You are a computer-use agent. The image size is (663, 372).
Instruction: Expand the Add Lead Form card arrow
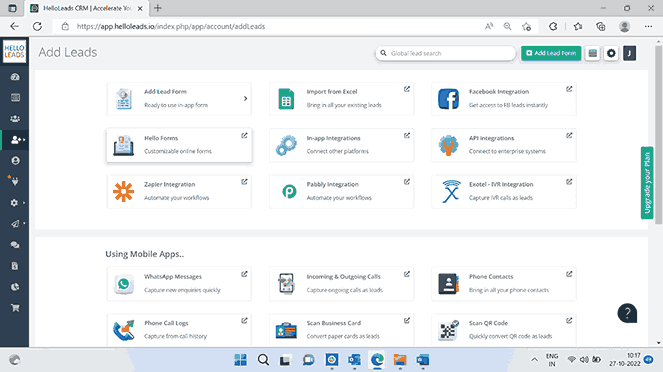pyautogui.click(x=245, y=98)
